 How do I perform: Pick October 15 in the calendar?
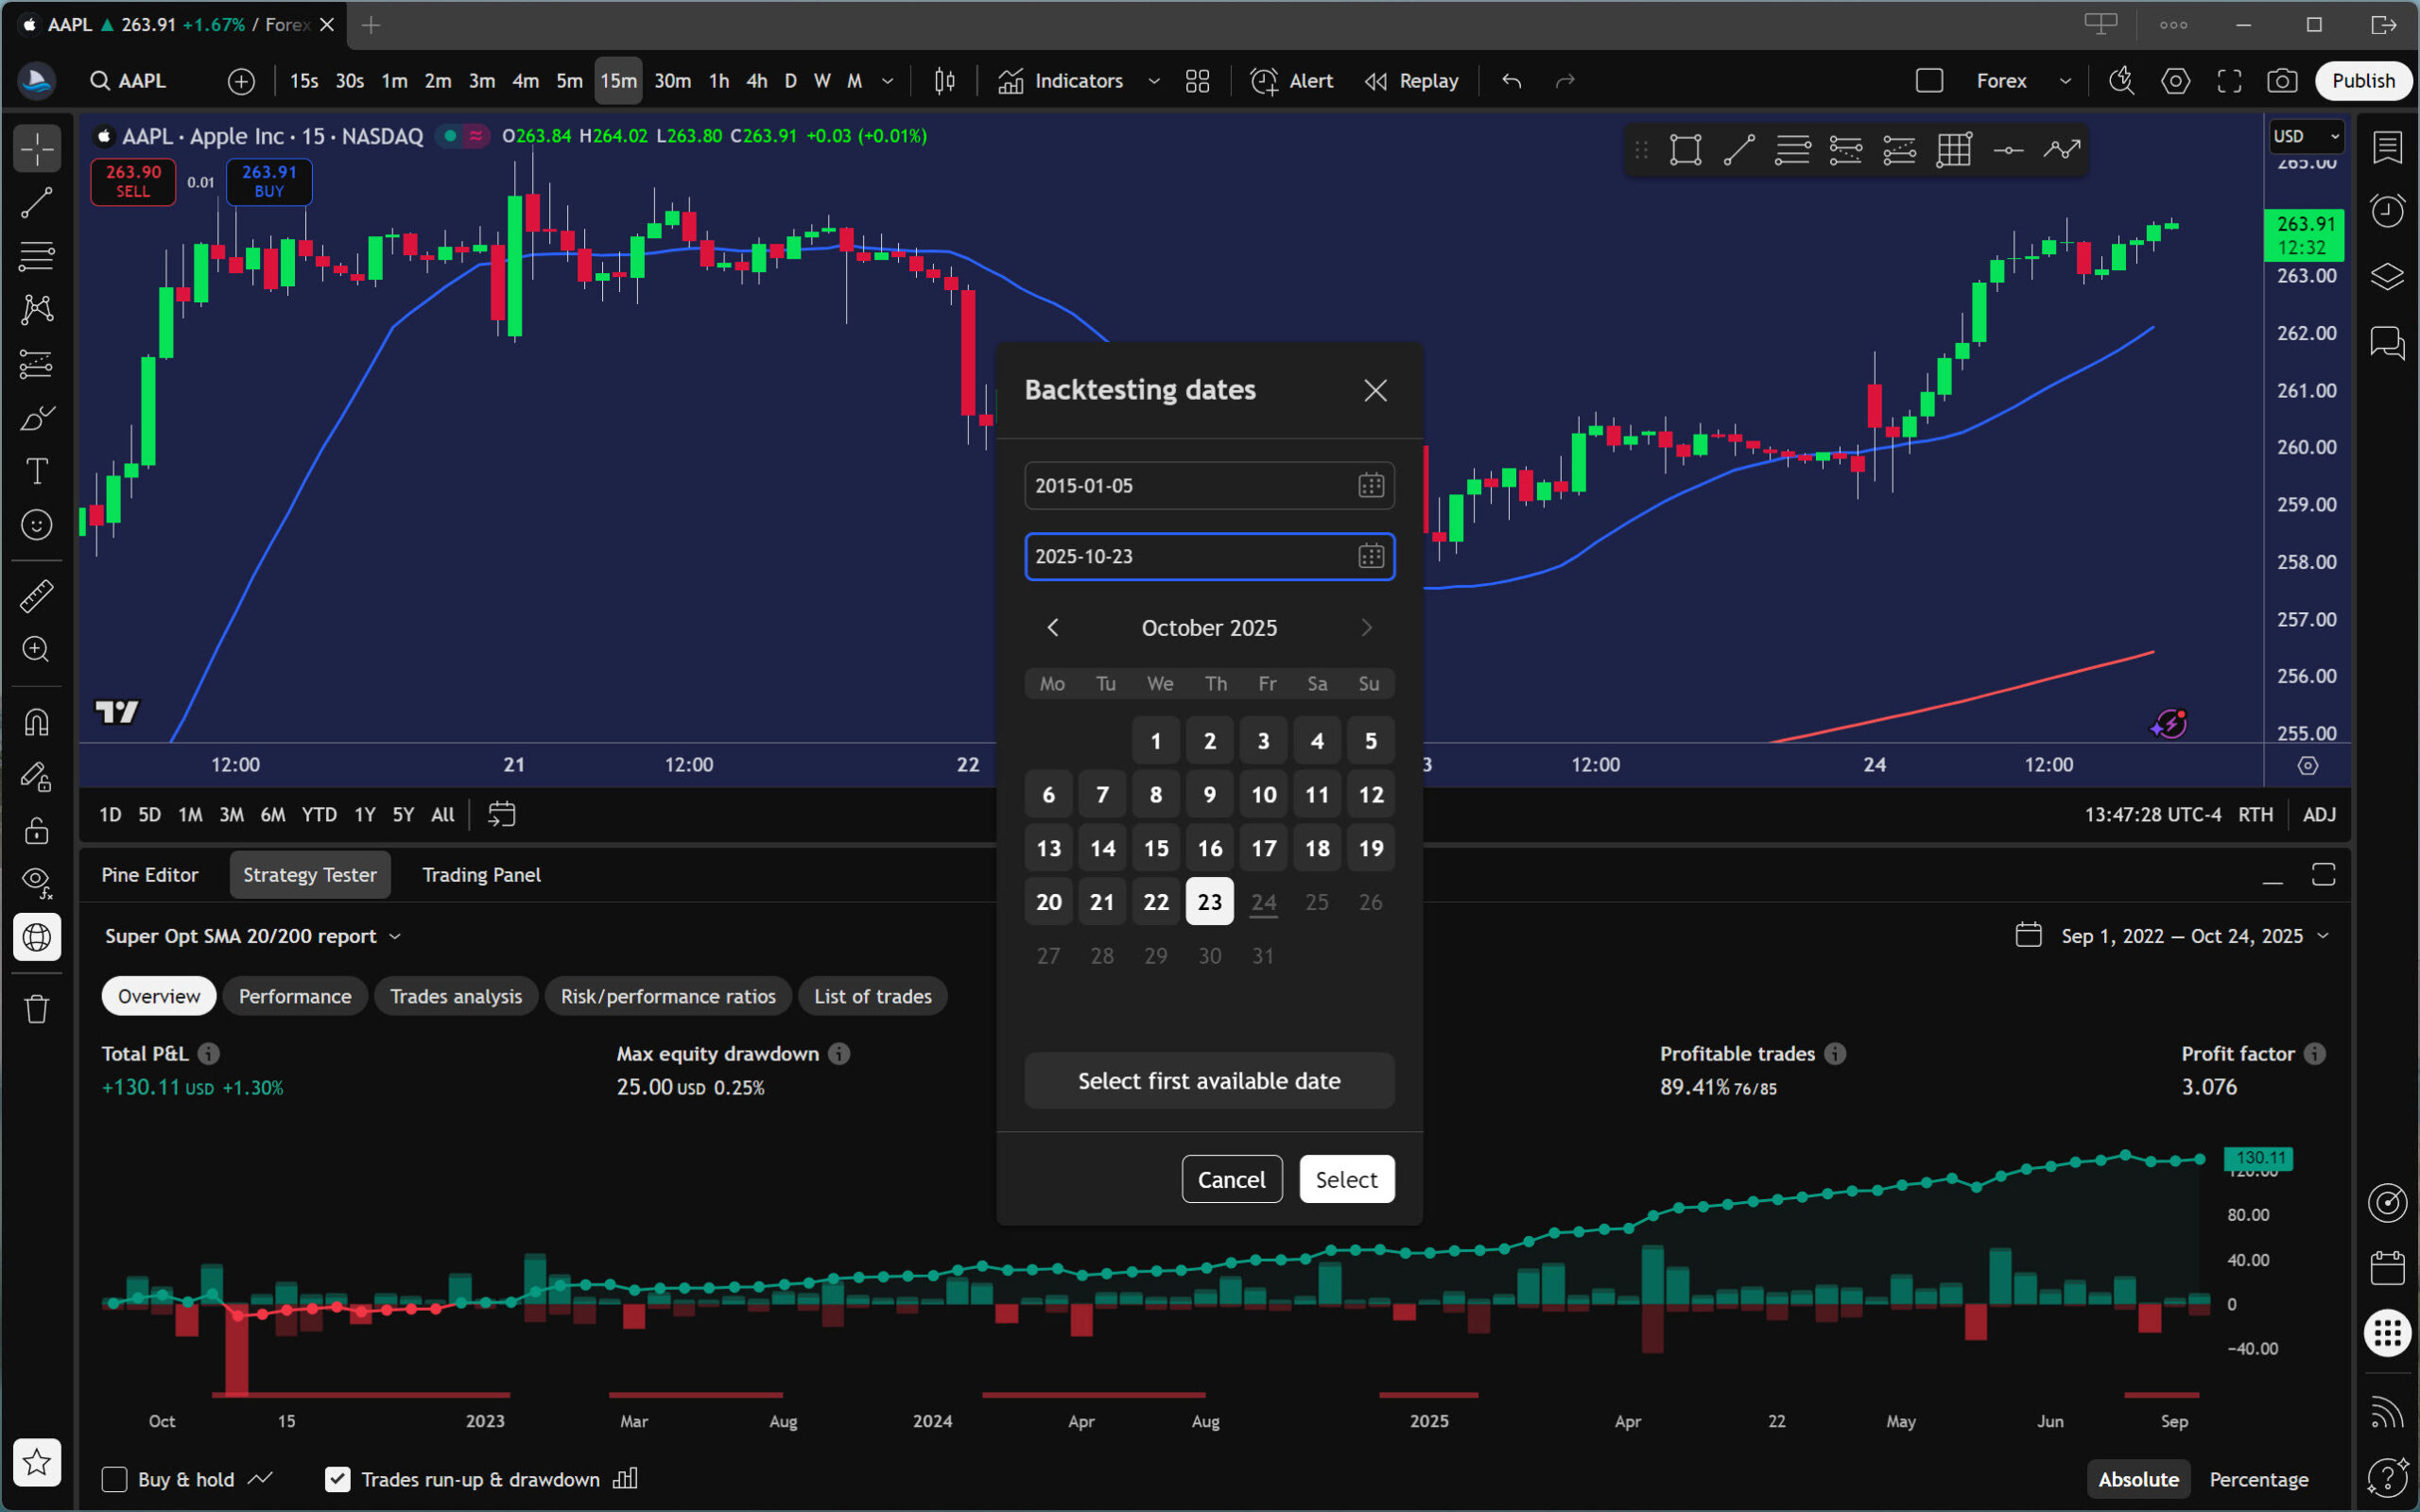1156,848
